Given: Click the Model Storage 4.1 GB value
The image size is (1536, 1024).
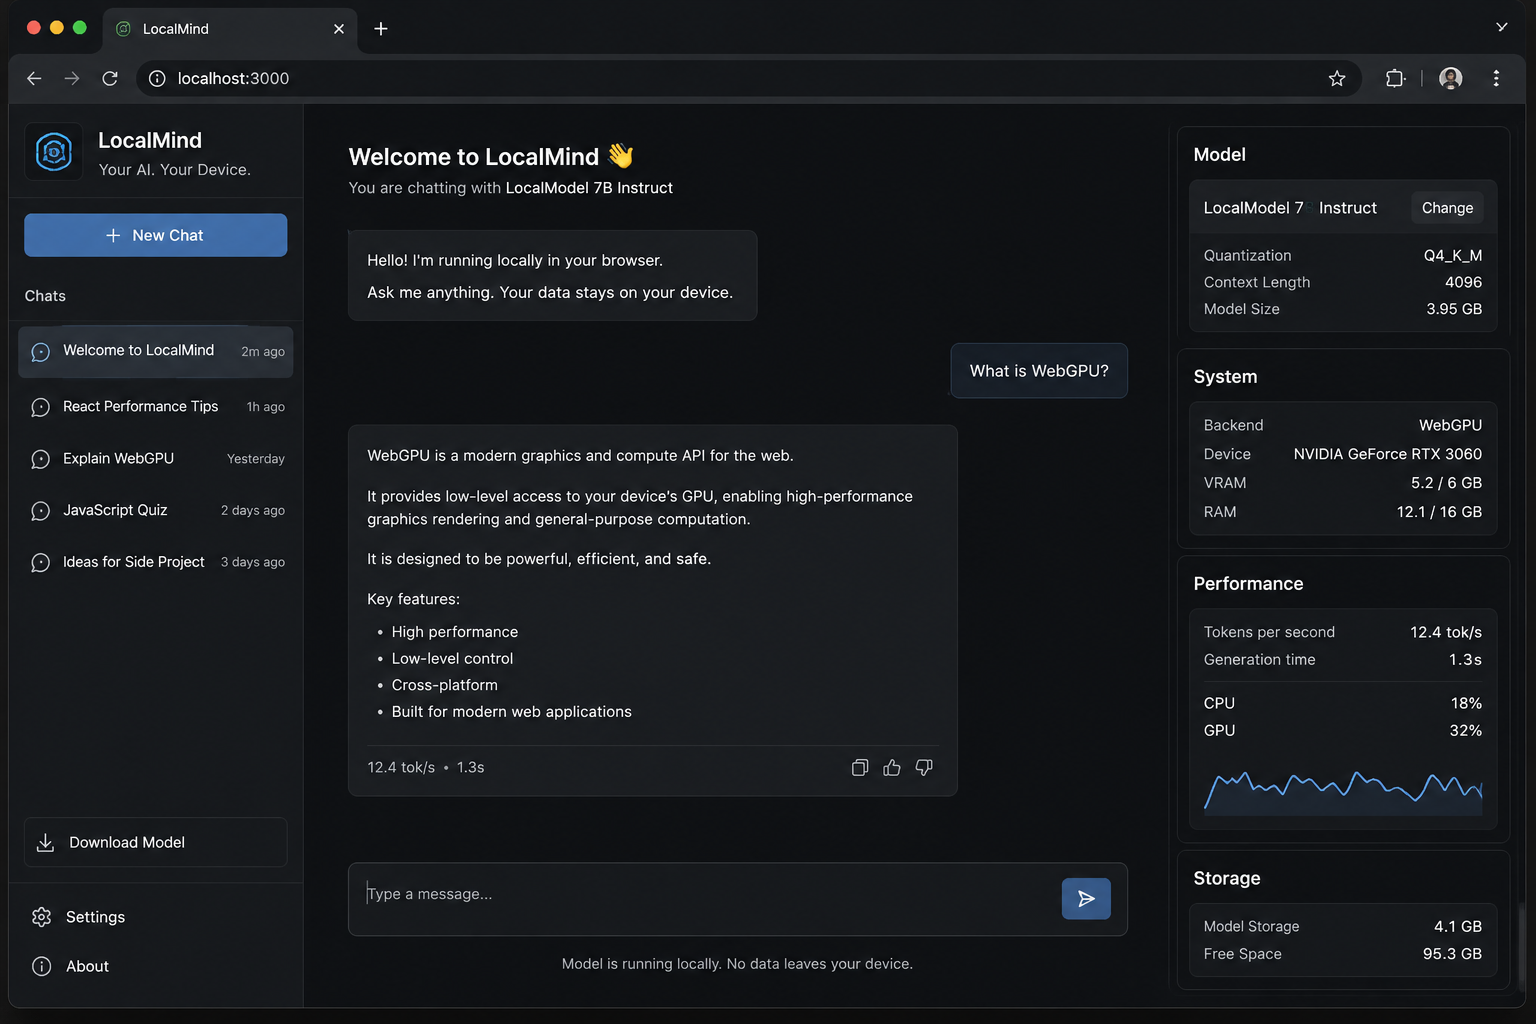Looking at the screenshot, I should (x=1458, y=927).
